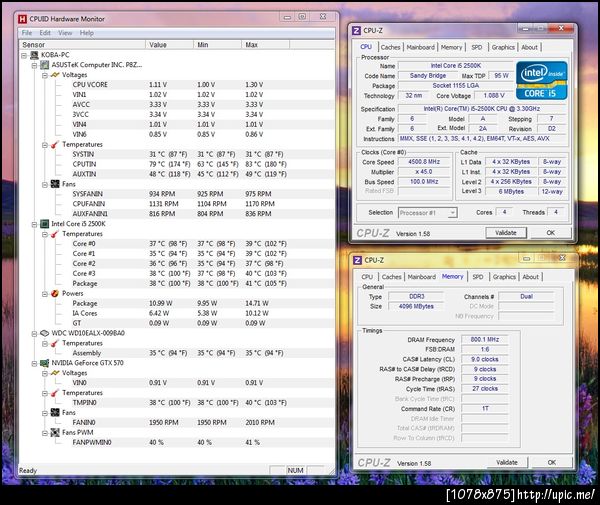Collapse the Intel Core i5 2500K node
Viewport: 600px width, 505px height.
click(x=36, y=224)
